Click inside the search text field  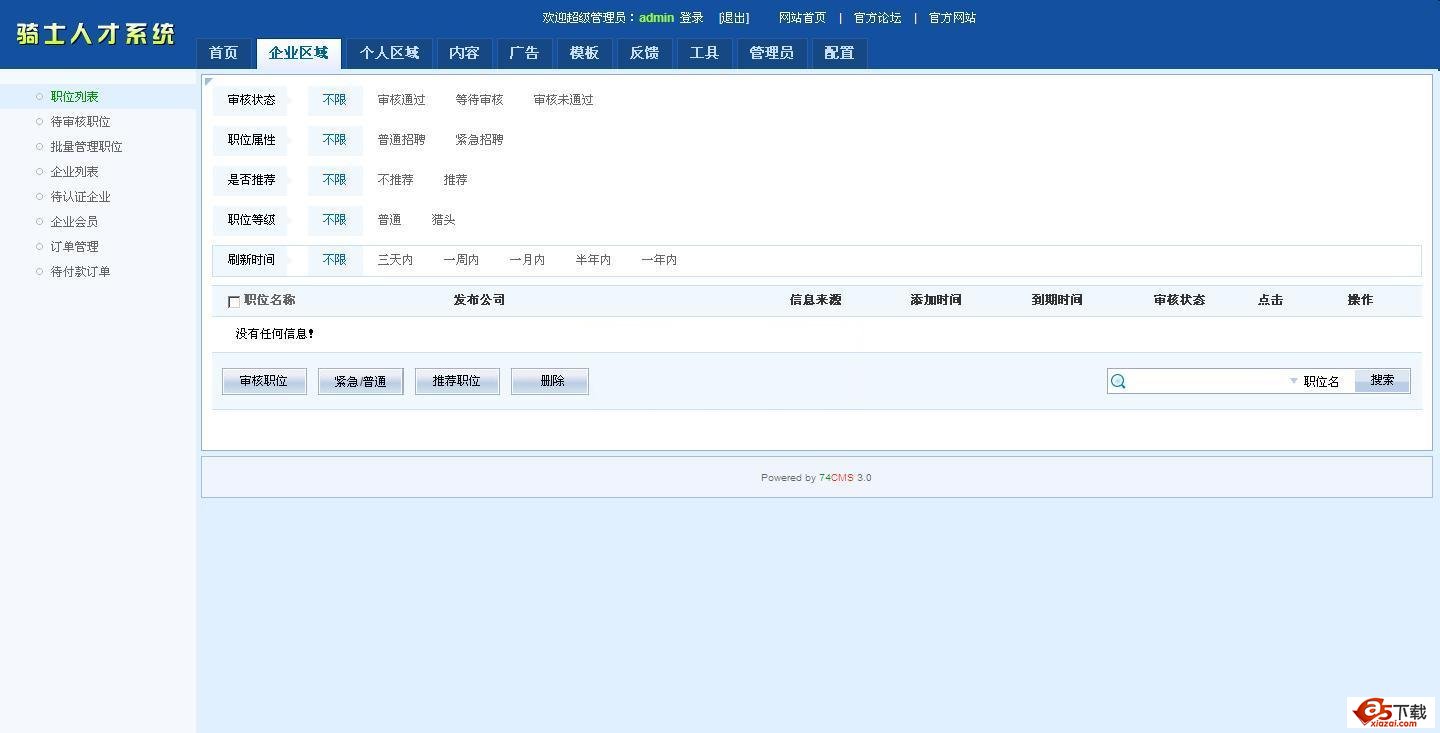pos(1207,381)
